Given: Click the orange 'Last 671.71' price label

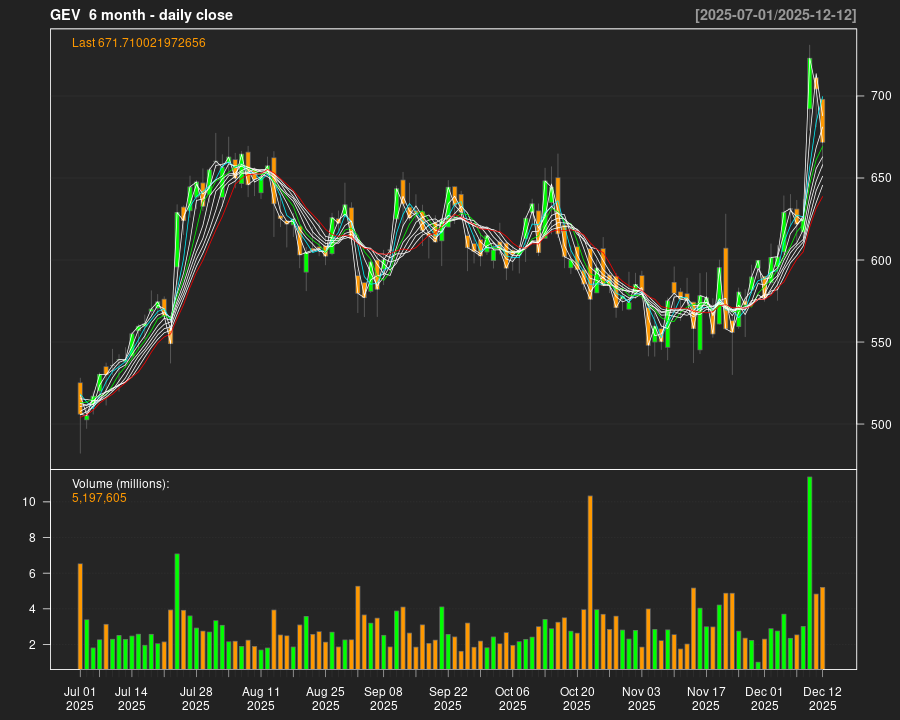Looking at the screenshot, I should coord(138,43).
